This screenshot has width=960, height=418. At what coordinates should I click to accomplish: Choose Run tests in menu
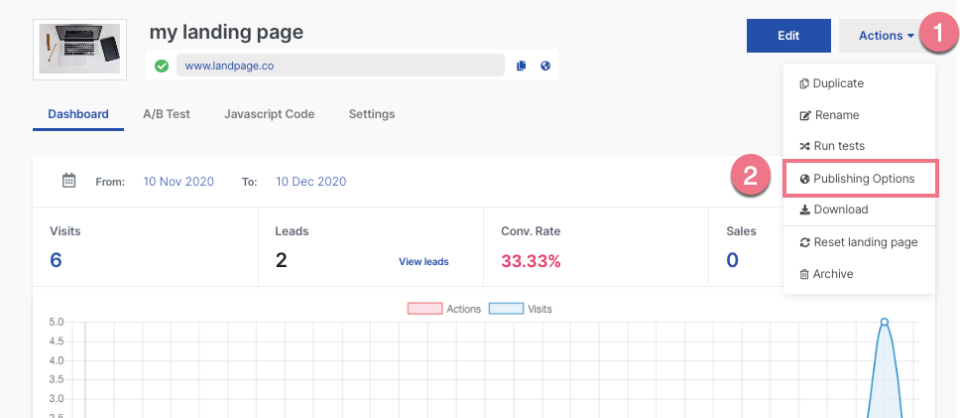click(838, 146)
